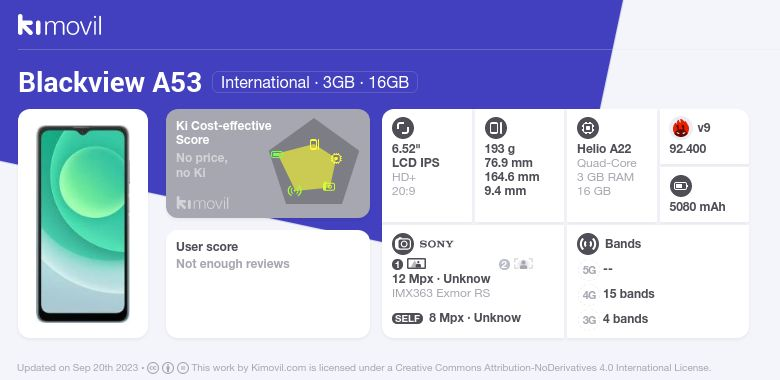Click the processor chip icon above Helio A22
The width and height of the screenshot is (780, 380).
(x=588, y=128)
